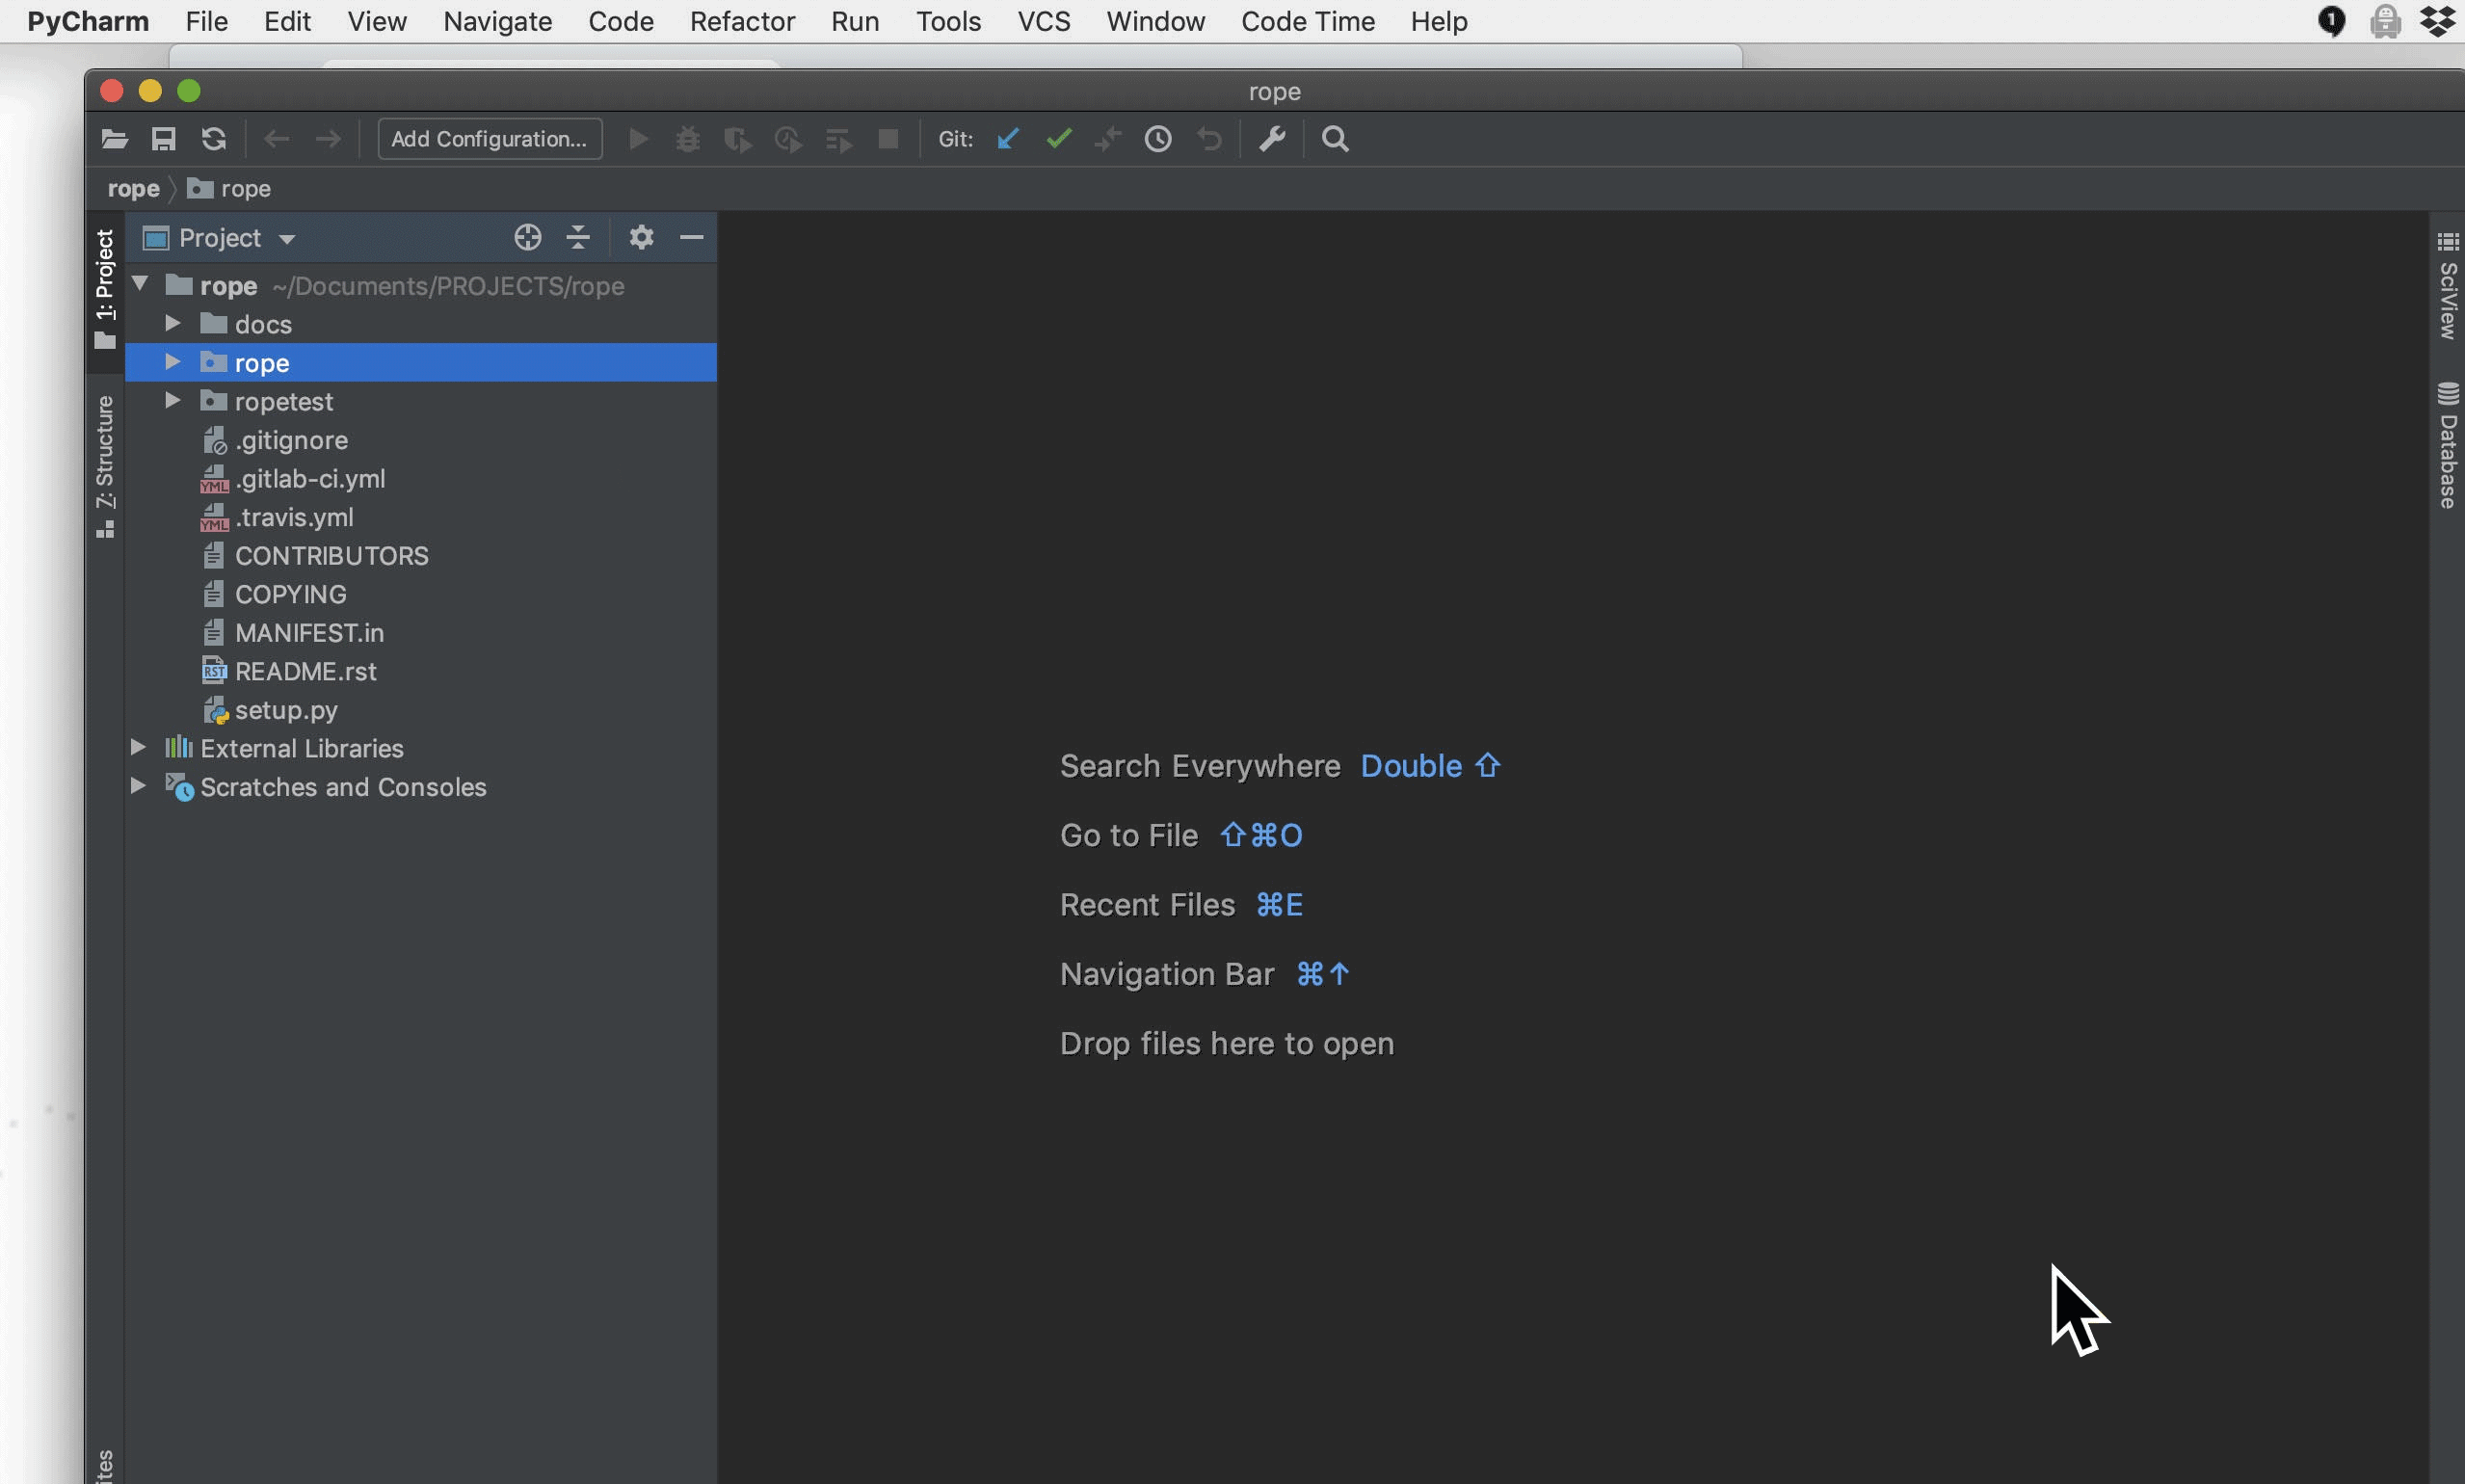Image resolution: width=2465 pixels, height=1484 pixels.
Task: Click rope root in breadcrumb bar
Action: click(133, 188)
